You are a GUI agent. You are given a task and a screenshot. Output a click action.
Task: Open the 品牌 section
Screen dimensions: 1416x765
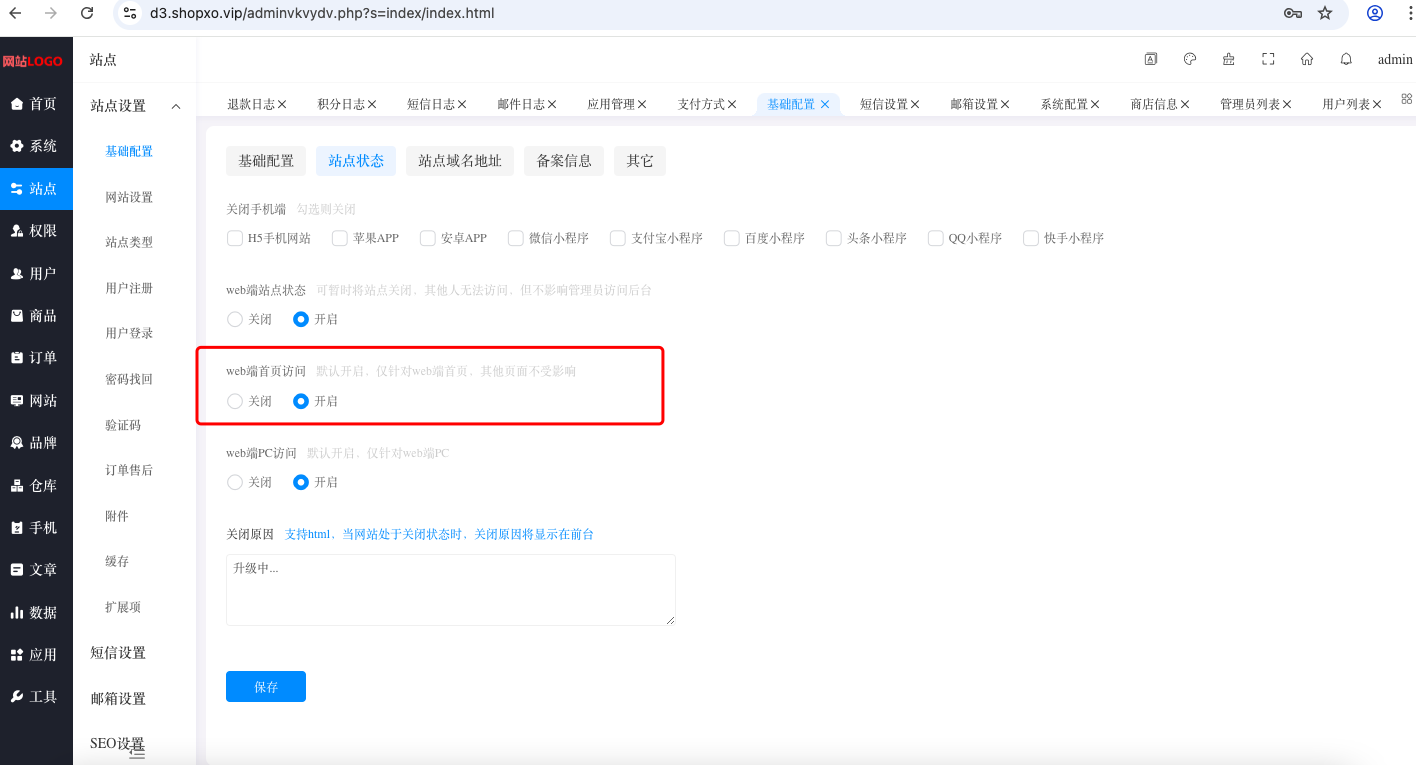tap(36, 443)
